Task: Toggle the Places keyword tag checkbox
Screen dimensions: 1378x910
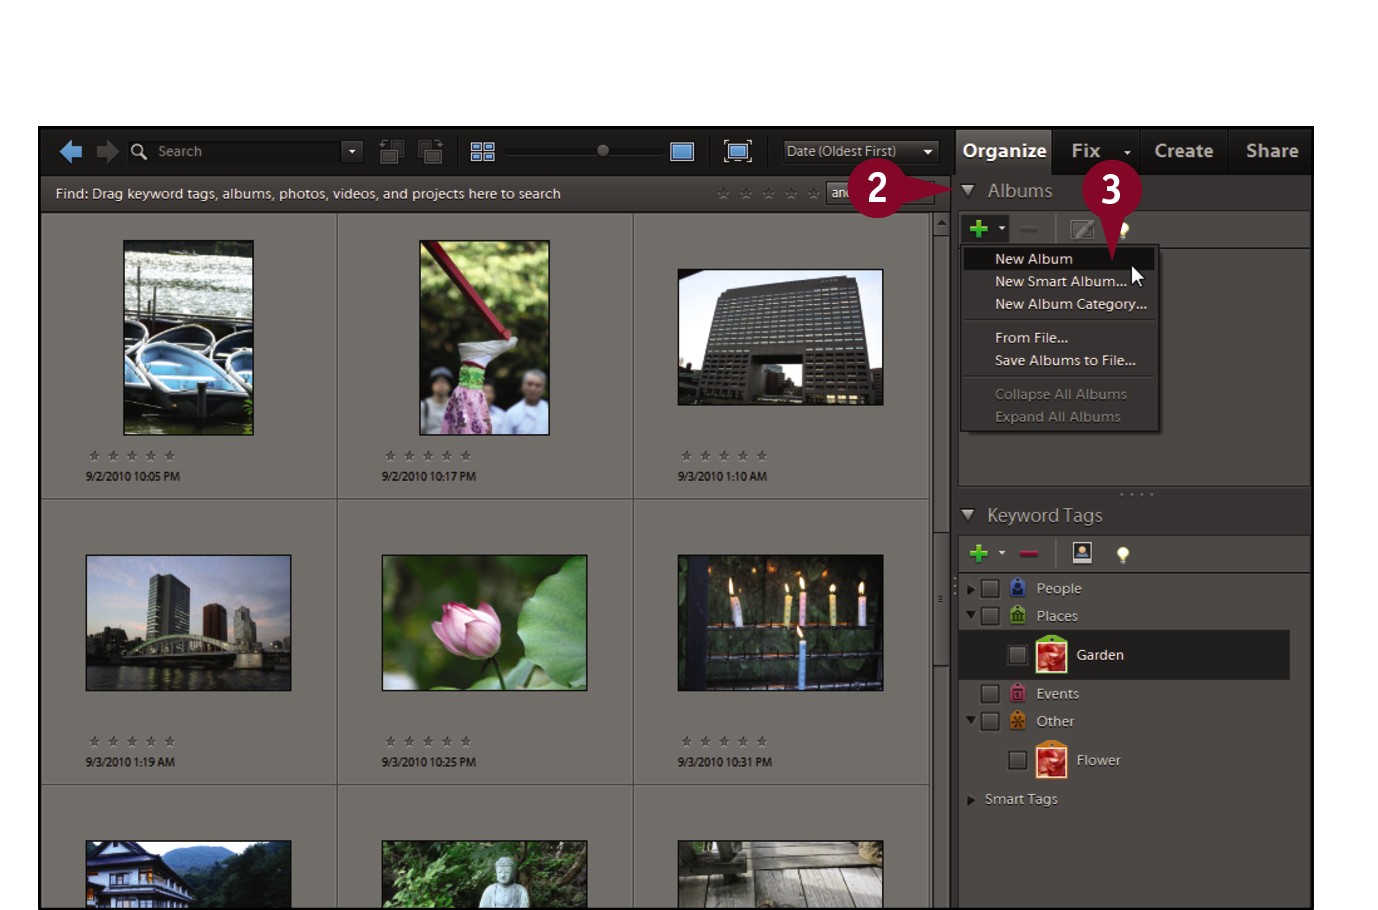Action: coord(990,616)
